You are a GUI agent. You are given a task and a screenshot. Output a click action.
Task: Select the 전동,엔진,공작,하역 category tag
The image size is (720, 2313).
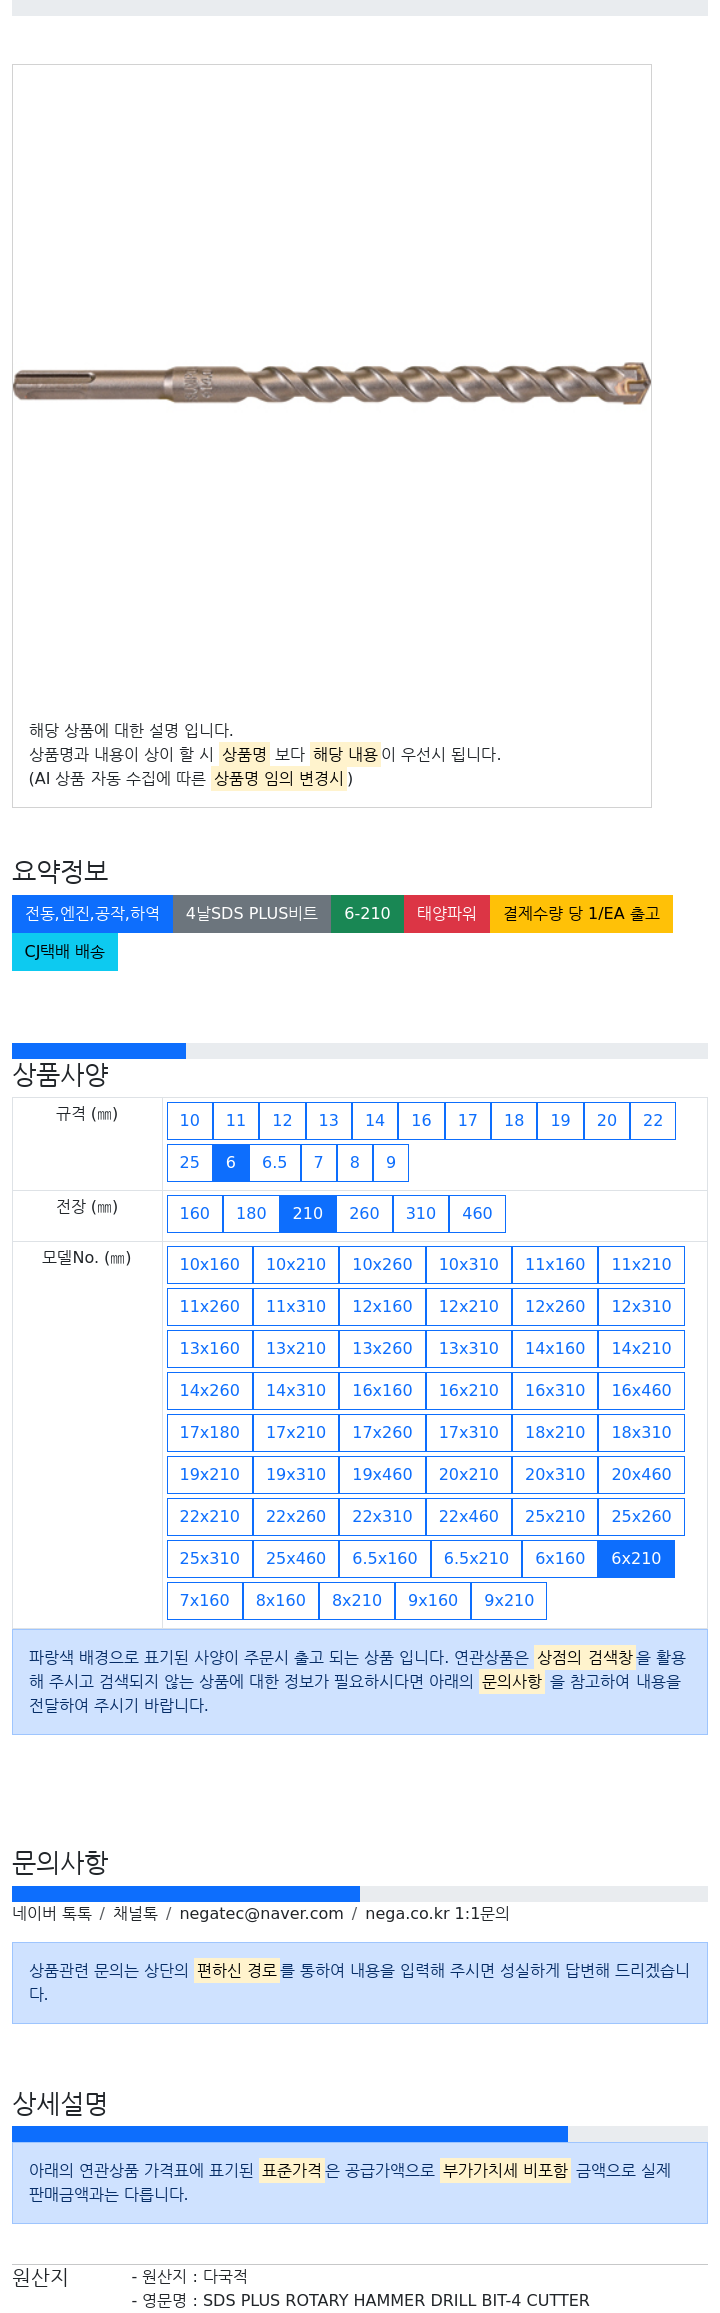92,914
